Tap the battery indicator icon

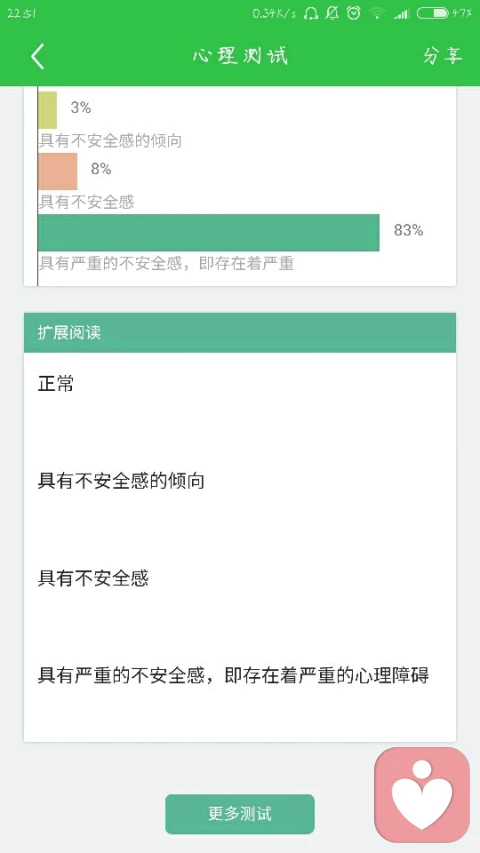pos(433,13)
